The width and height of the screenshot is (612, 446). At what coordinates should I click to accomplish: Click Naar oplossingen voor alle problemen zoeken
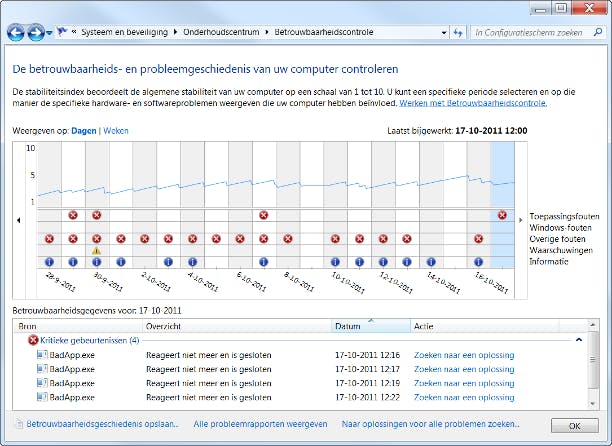[x=431, y=424]
